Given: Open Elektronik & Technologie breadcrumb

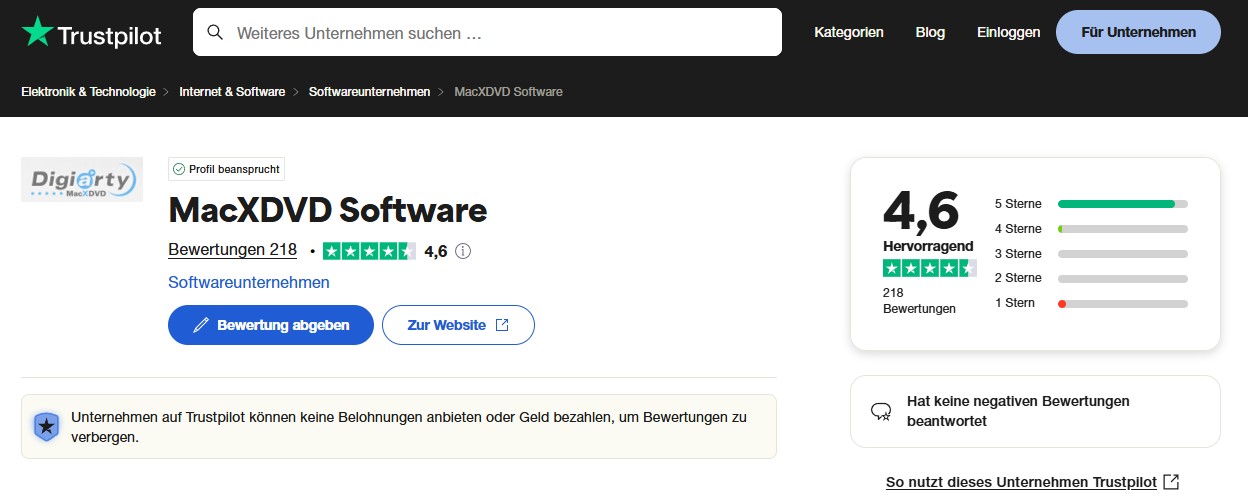Looking at the screenshot, I should (88, 91).
